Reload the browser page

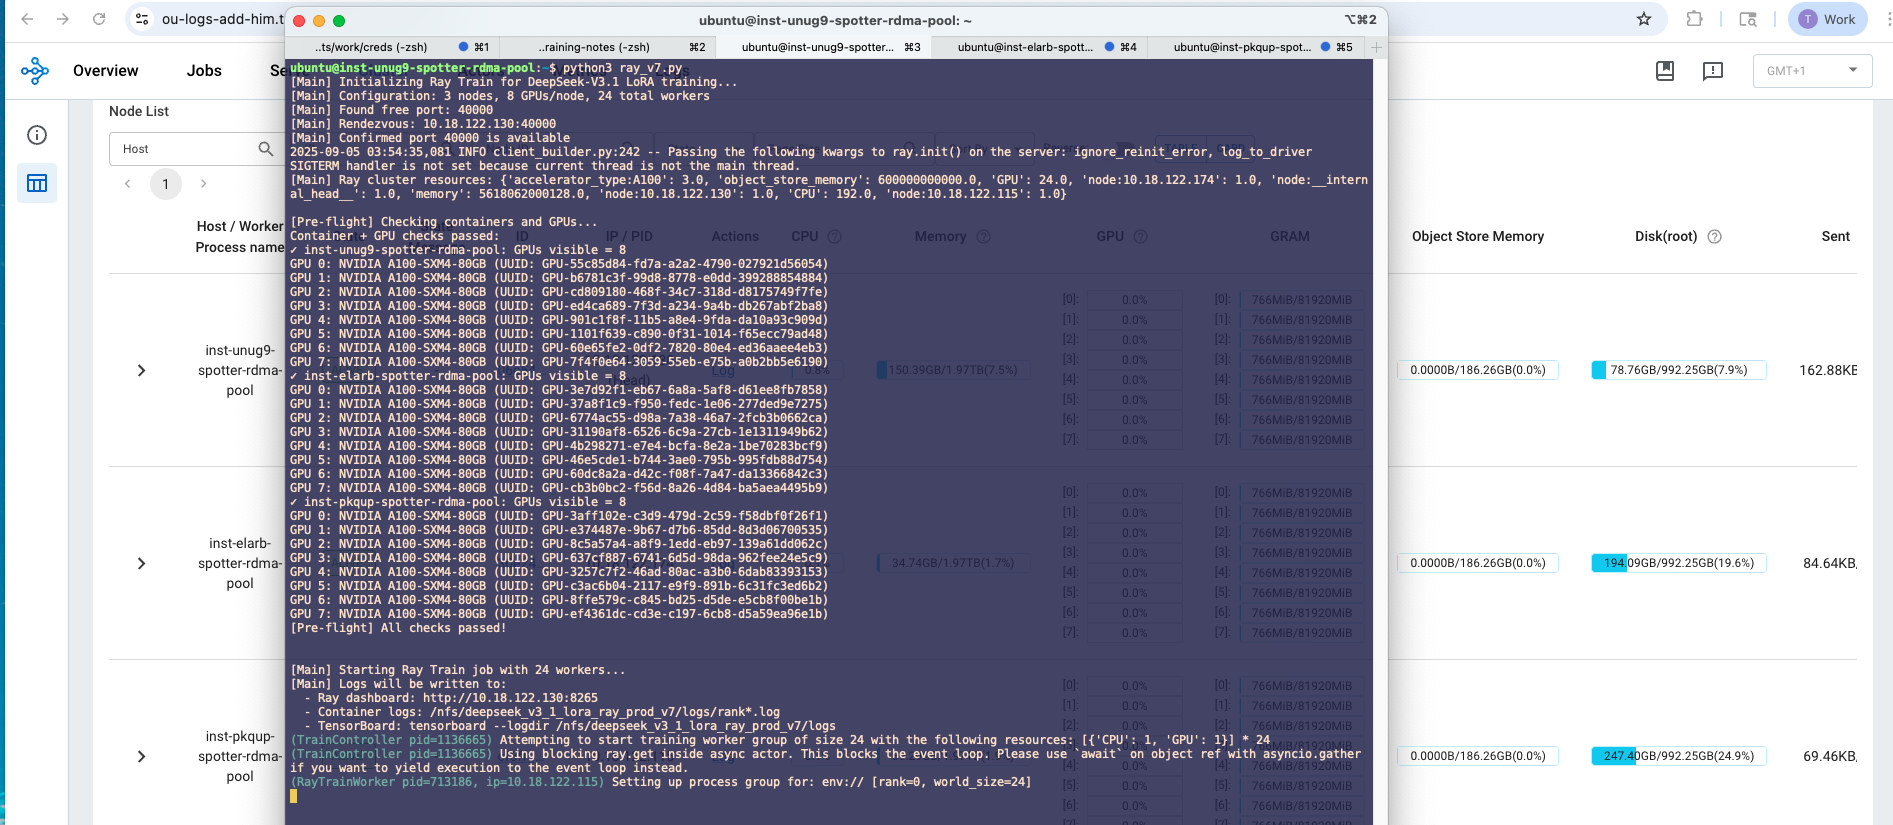99,19
